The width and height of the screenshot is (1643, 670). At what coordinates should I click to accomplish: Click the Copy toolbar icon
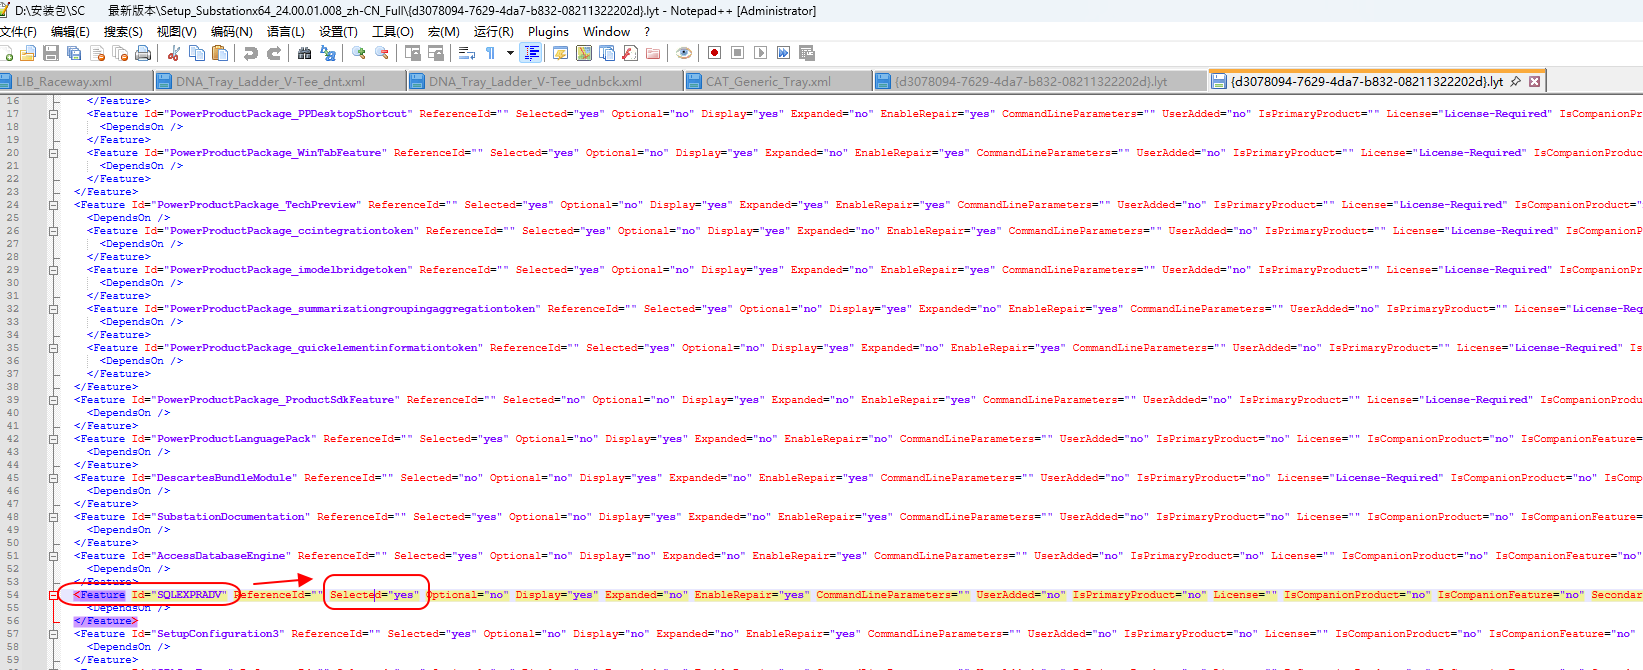click(197, 53)
